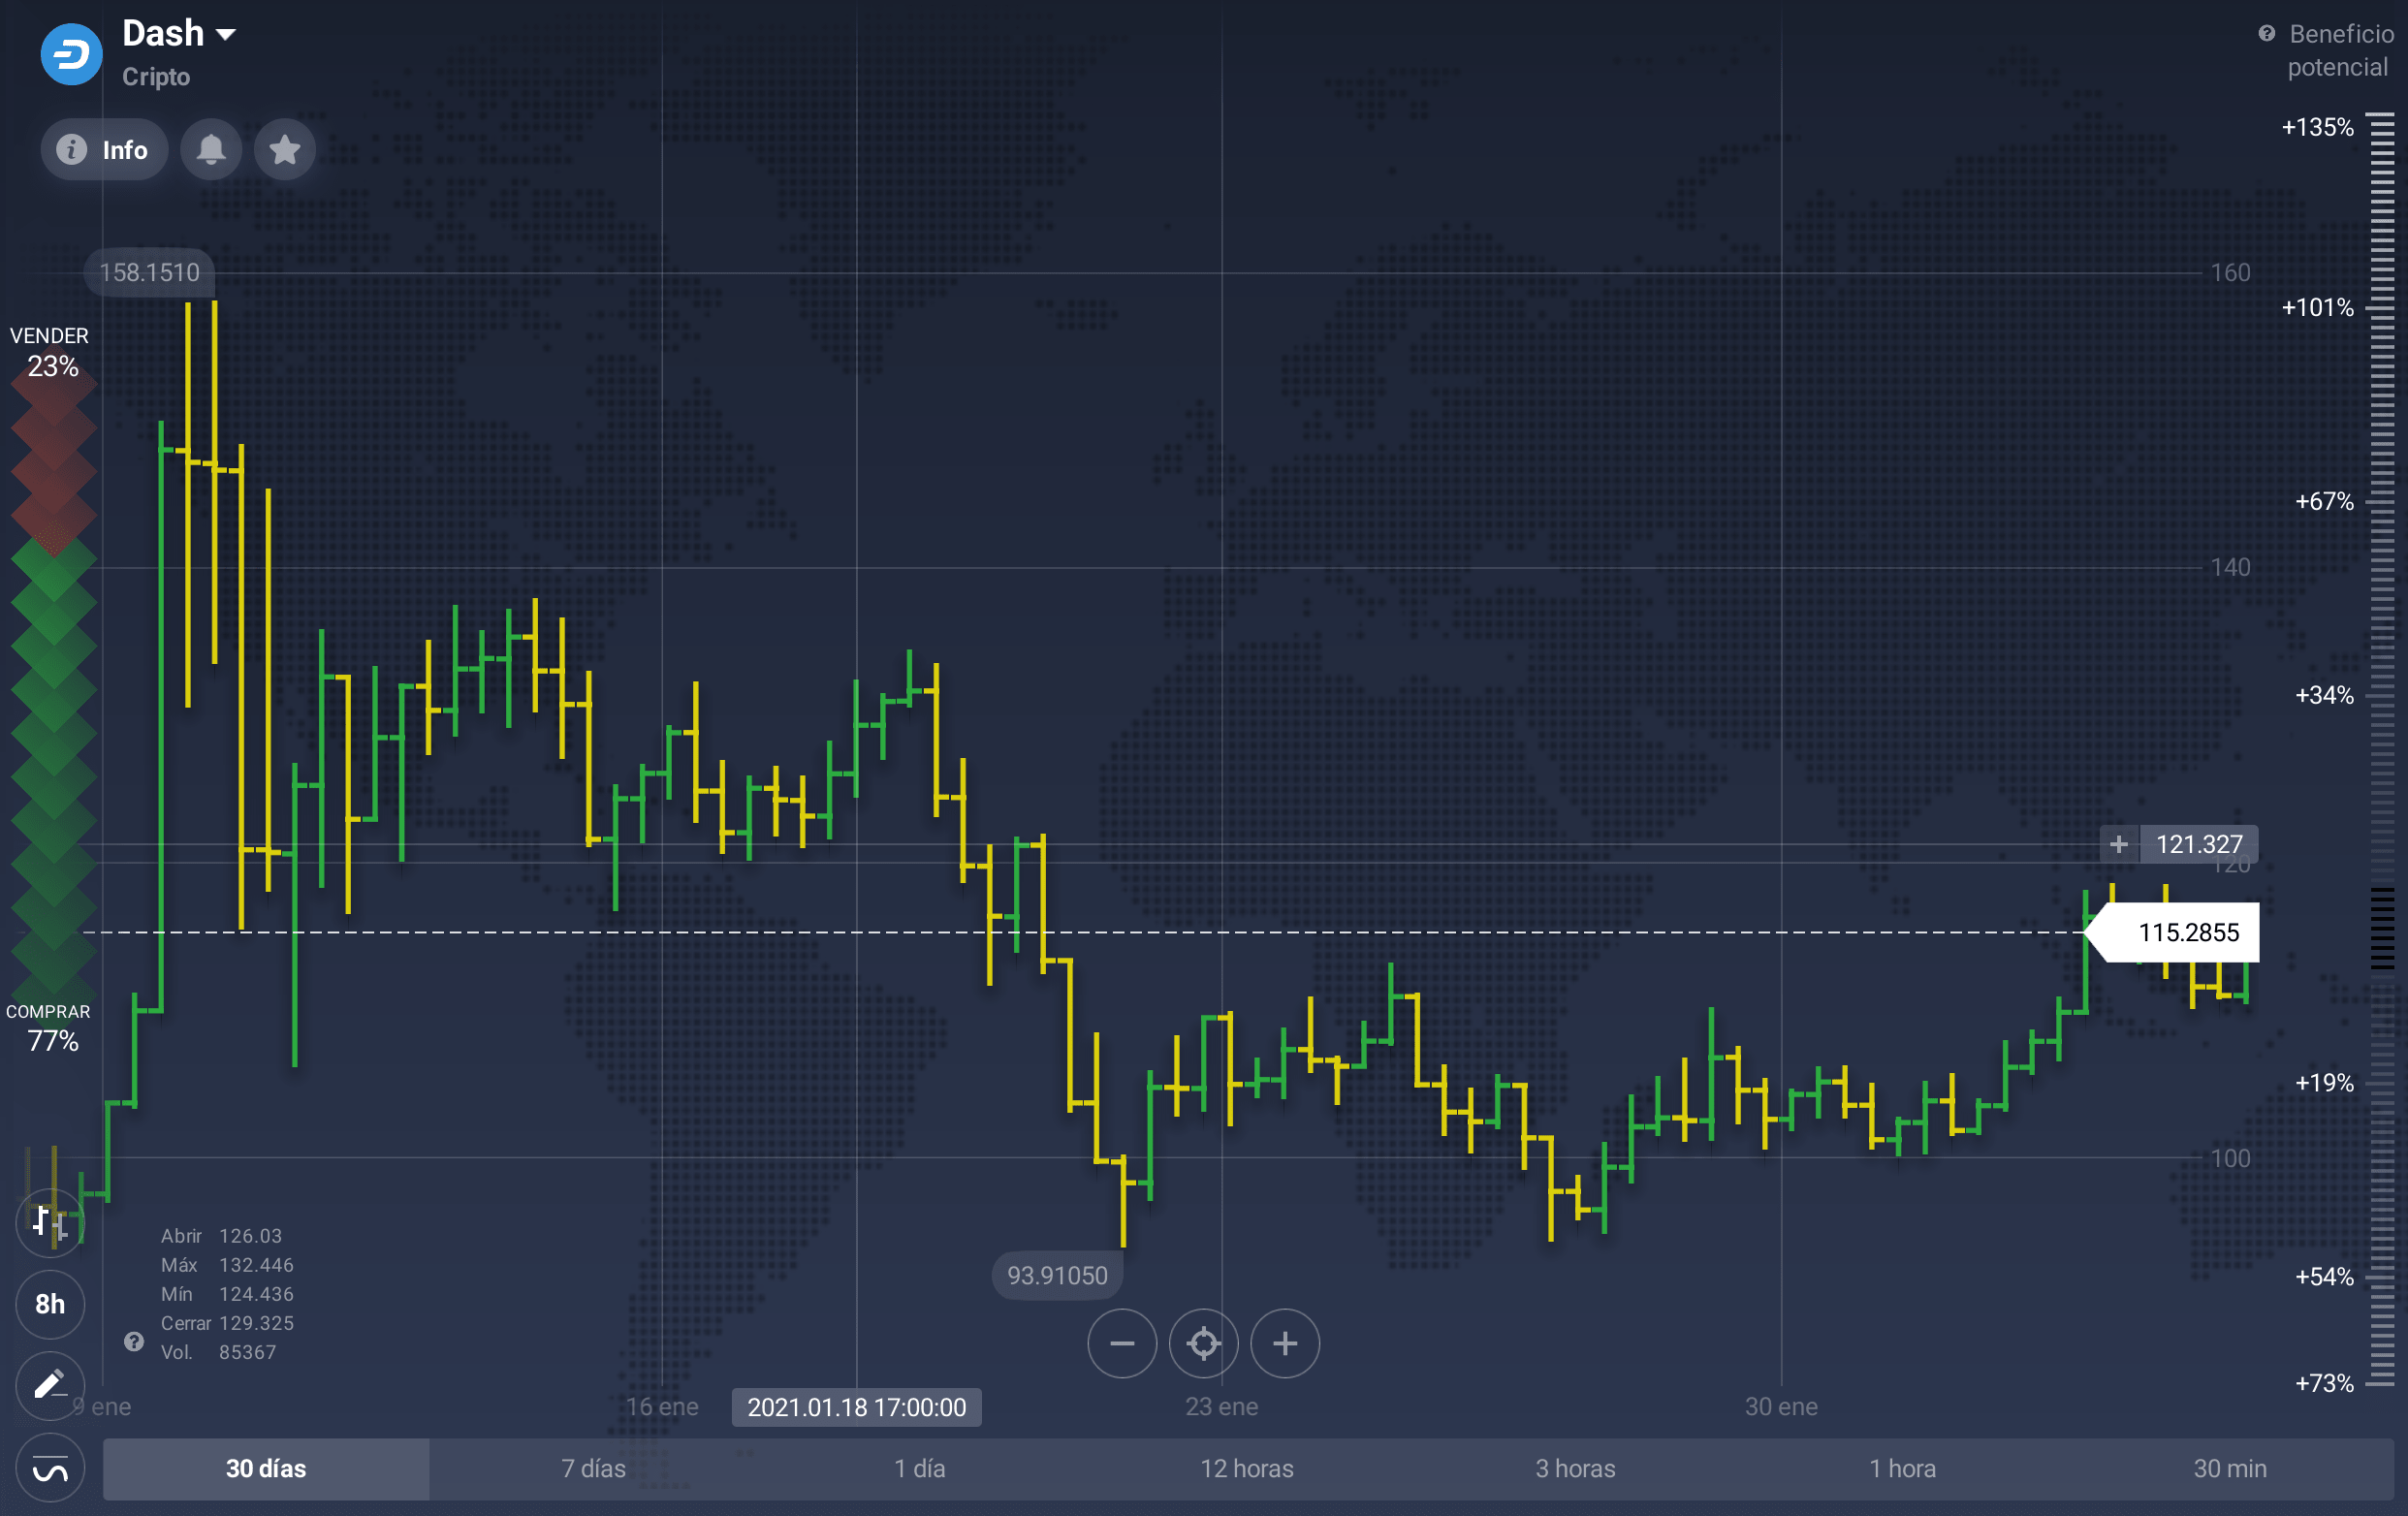Select the 30 días time range tab
Screen dimensions: 2408x1516
click(x=266, y=1469)
